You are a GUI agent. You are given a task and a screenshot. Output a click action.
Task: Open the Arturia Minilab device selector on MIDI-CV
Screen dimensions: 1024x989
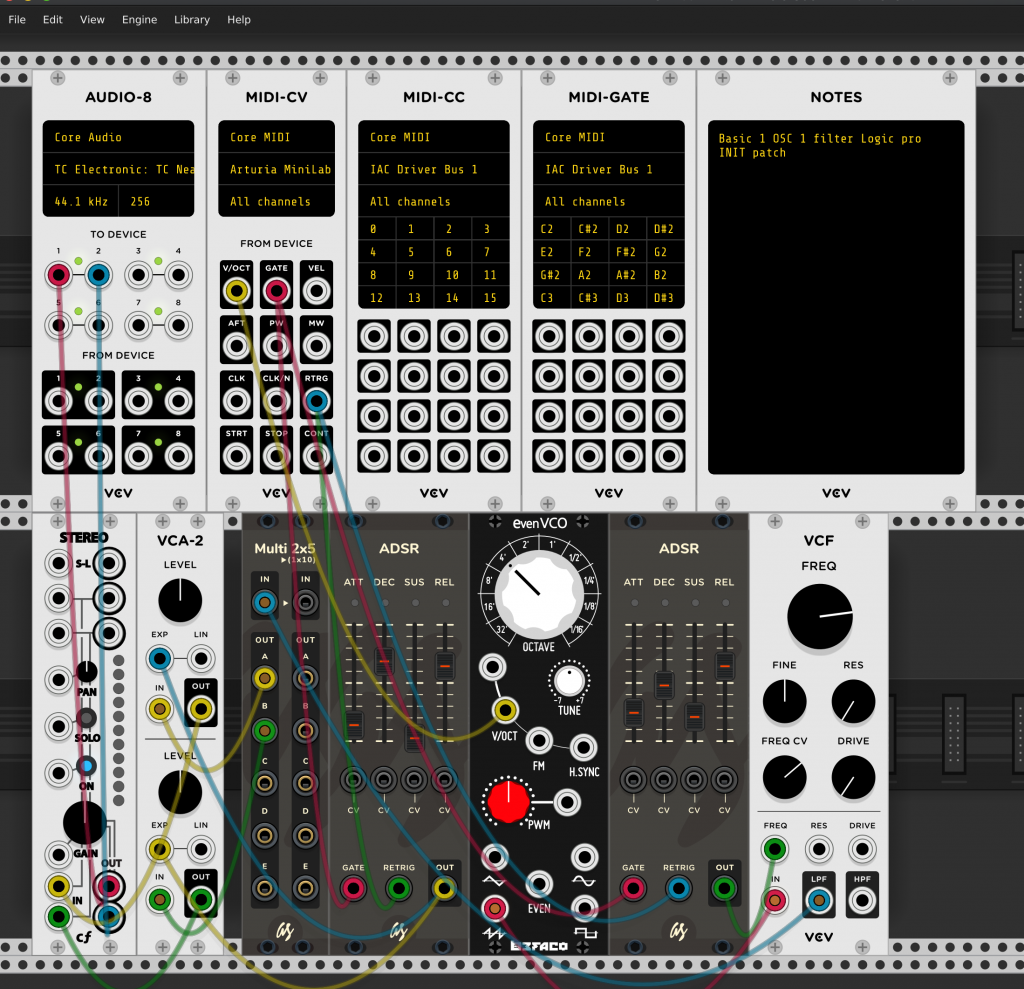(276, 169)
